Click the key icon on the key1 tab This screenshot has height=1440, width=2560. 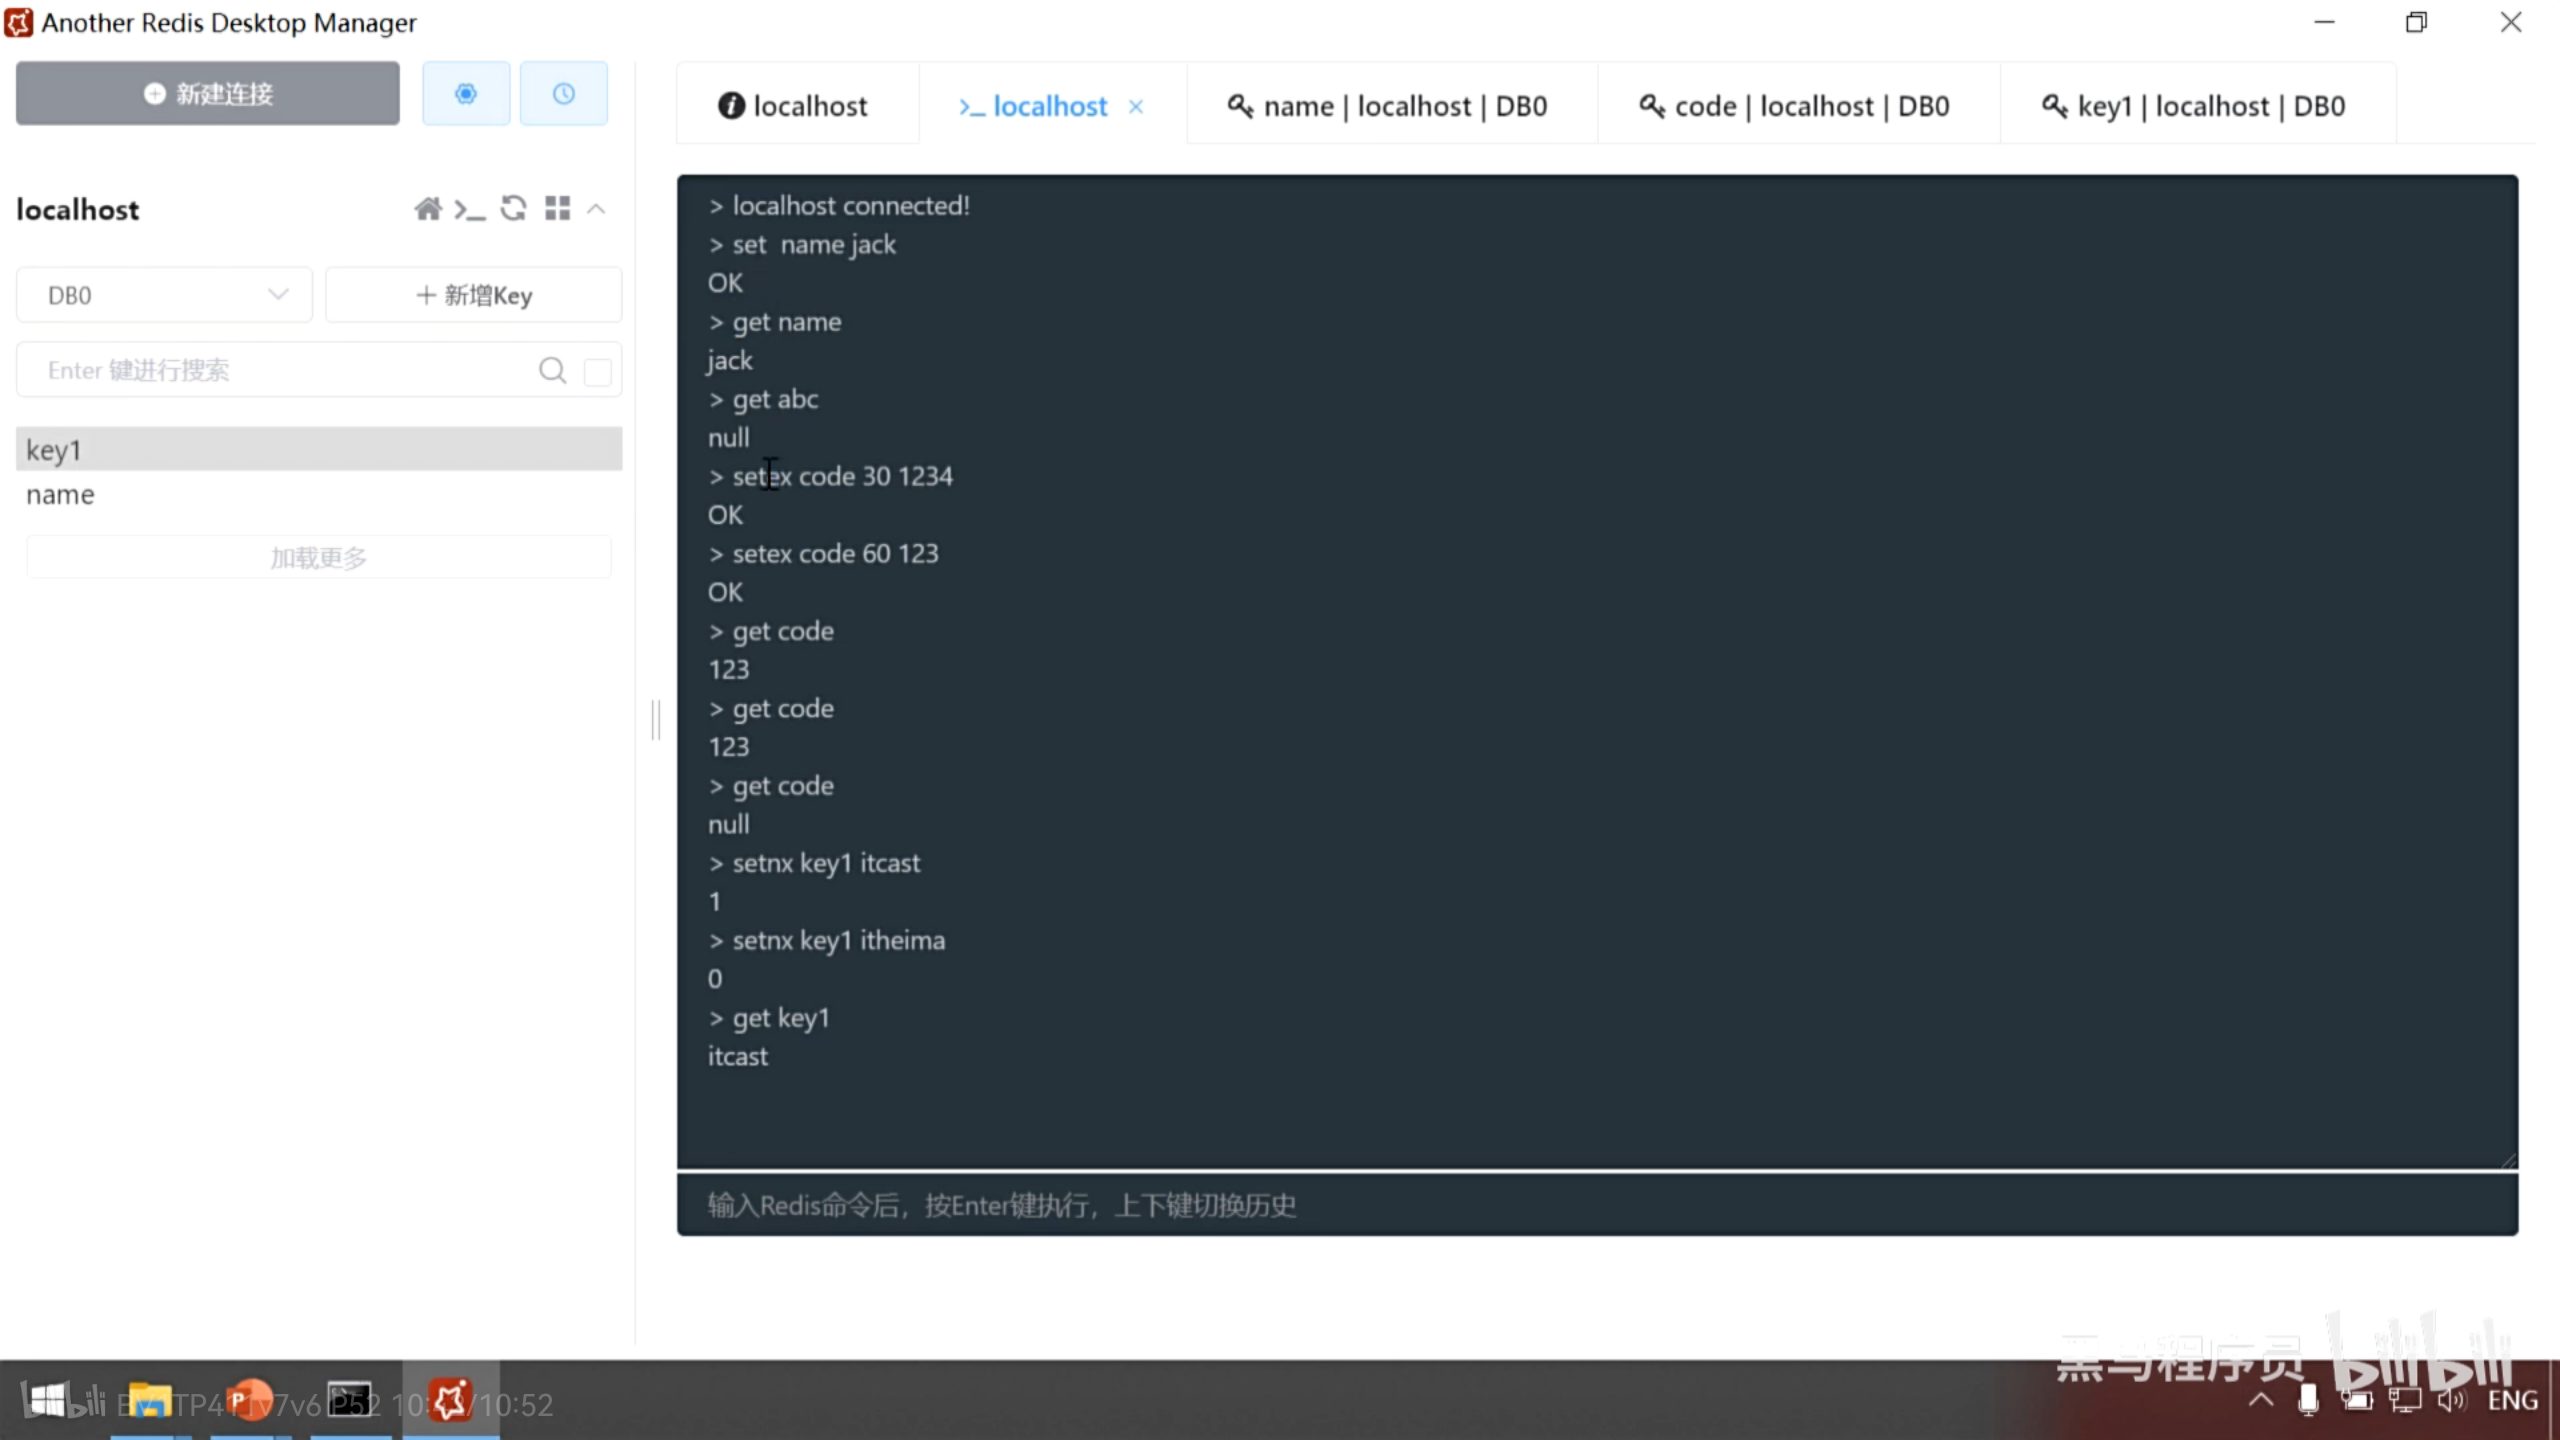(x=2054, y=106)
